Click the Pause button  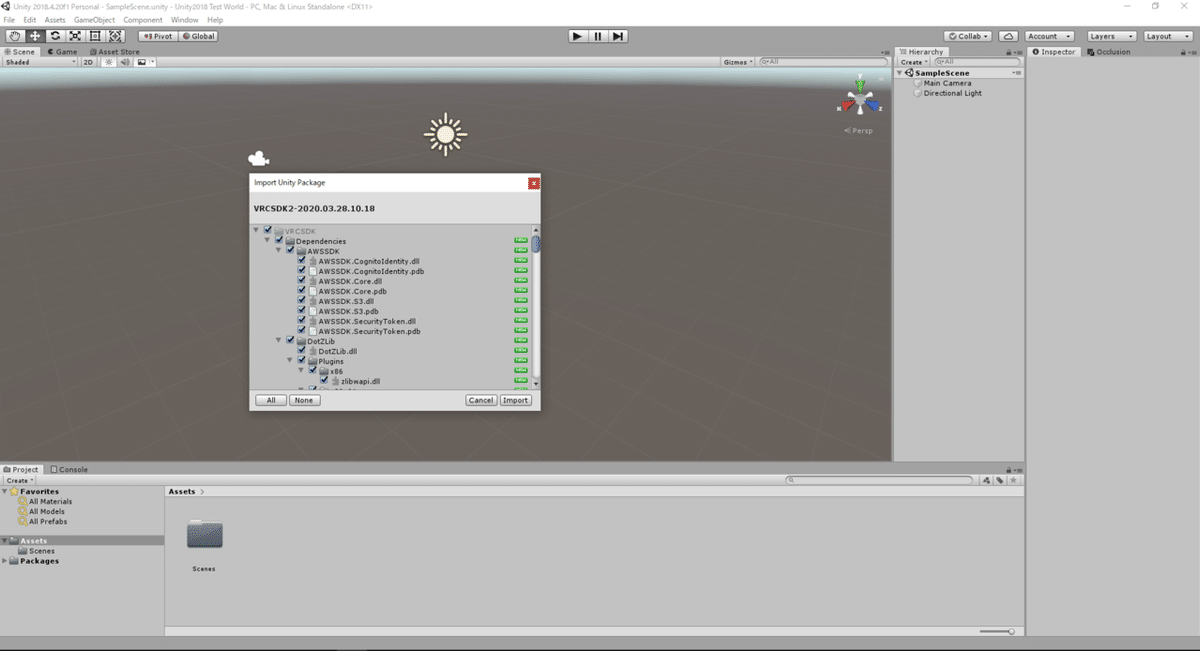coord(598,36)
